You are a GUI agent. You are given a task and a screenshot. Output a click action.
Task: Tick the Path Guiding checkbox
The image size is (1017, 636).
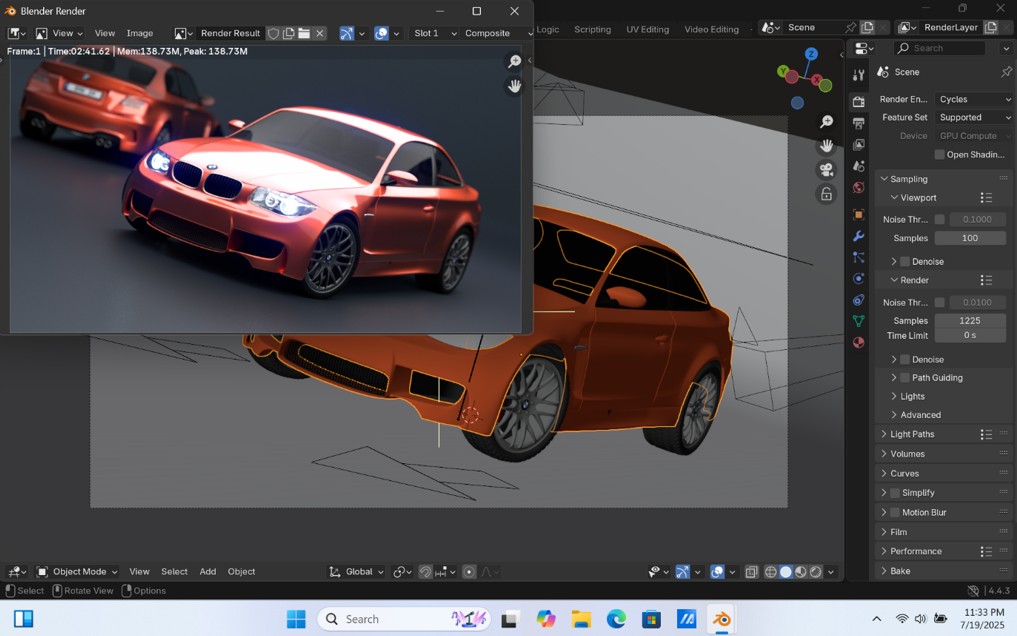tap(905, 378)
